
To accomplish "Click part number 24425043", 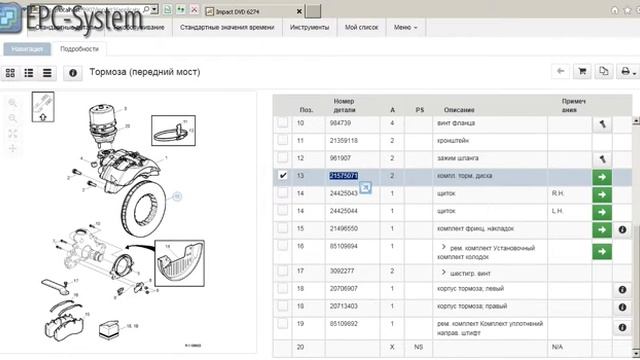I will click(x=344, y=193).
